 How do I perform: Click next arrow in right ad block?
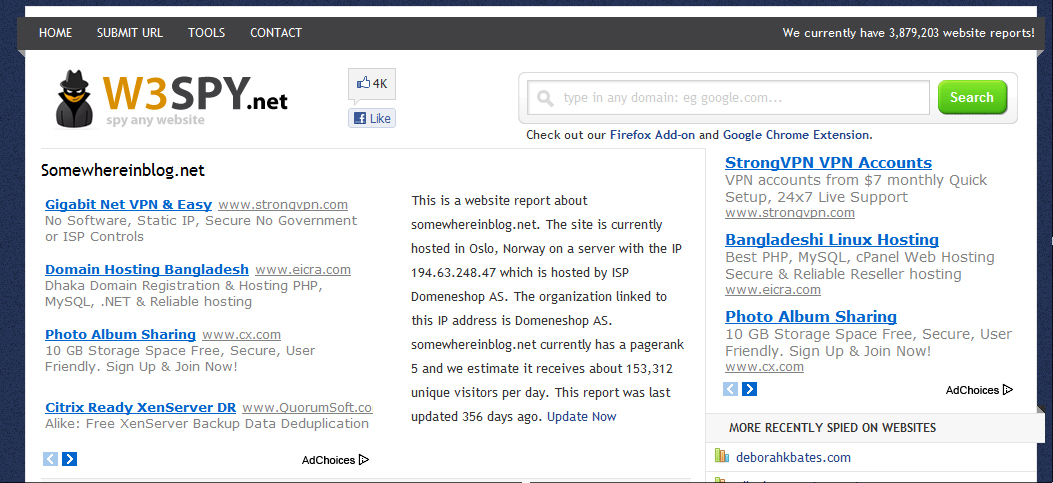(x=749, y=389)
